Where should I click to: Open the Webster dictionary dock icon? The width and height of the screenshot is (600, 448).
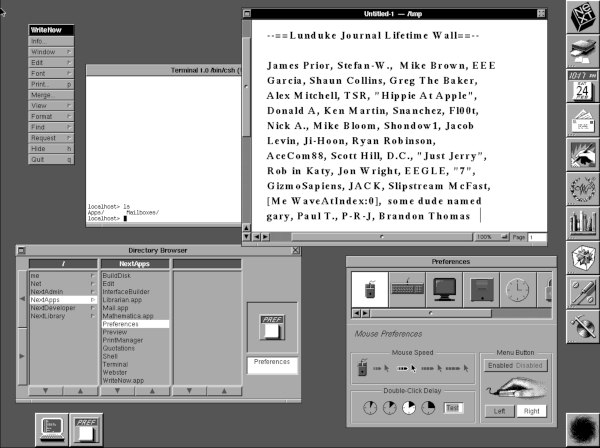pyautogui.click(x=583, y=189)
